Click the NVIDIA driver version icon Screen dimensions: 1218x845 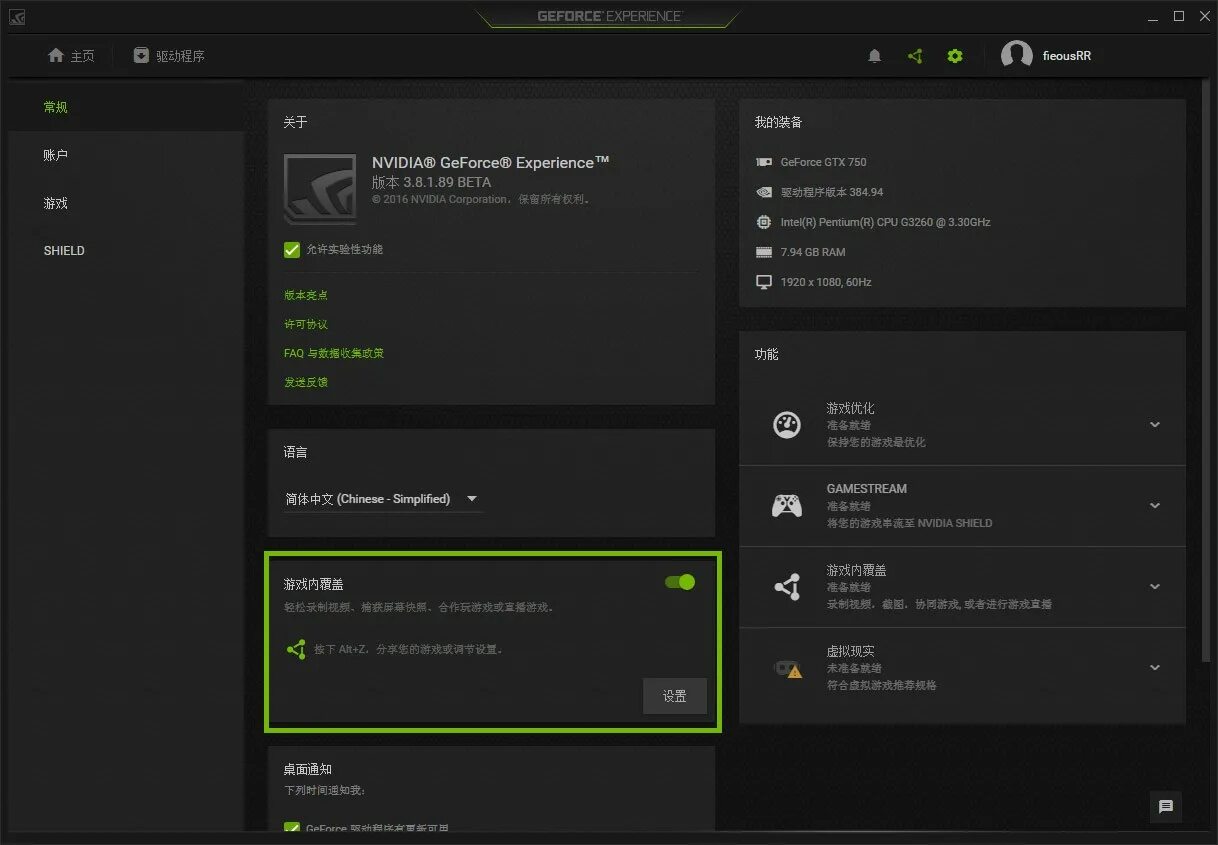[x=764, y=192]
